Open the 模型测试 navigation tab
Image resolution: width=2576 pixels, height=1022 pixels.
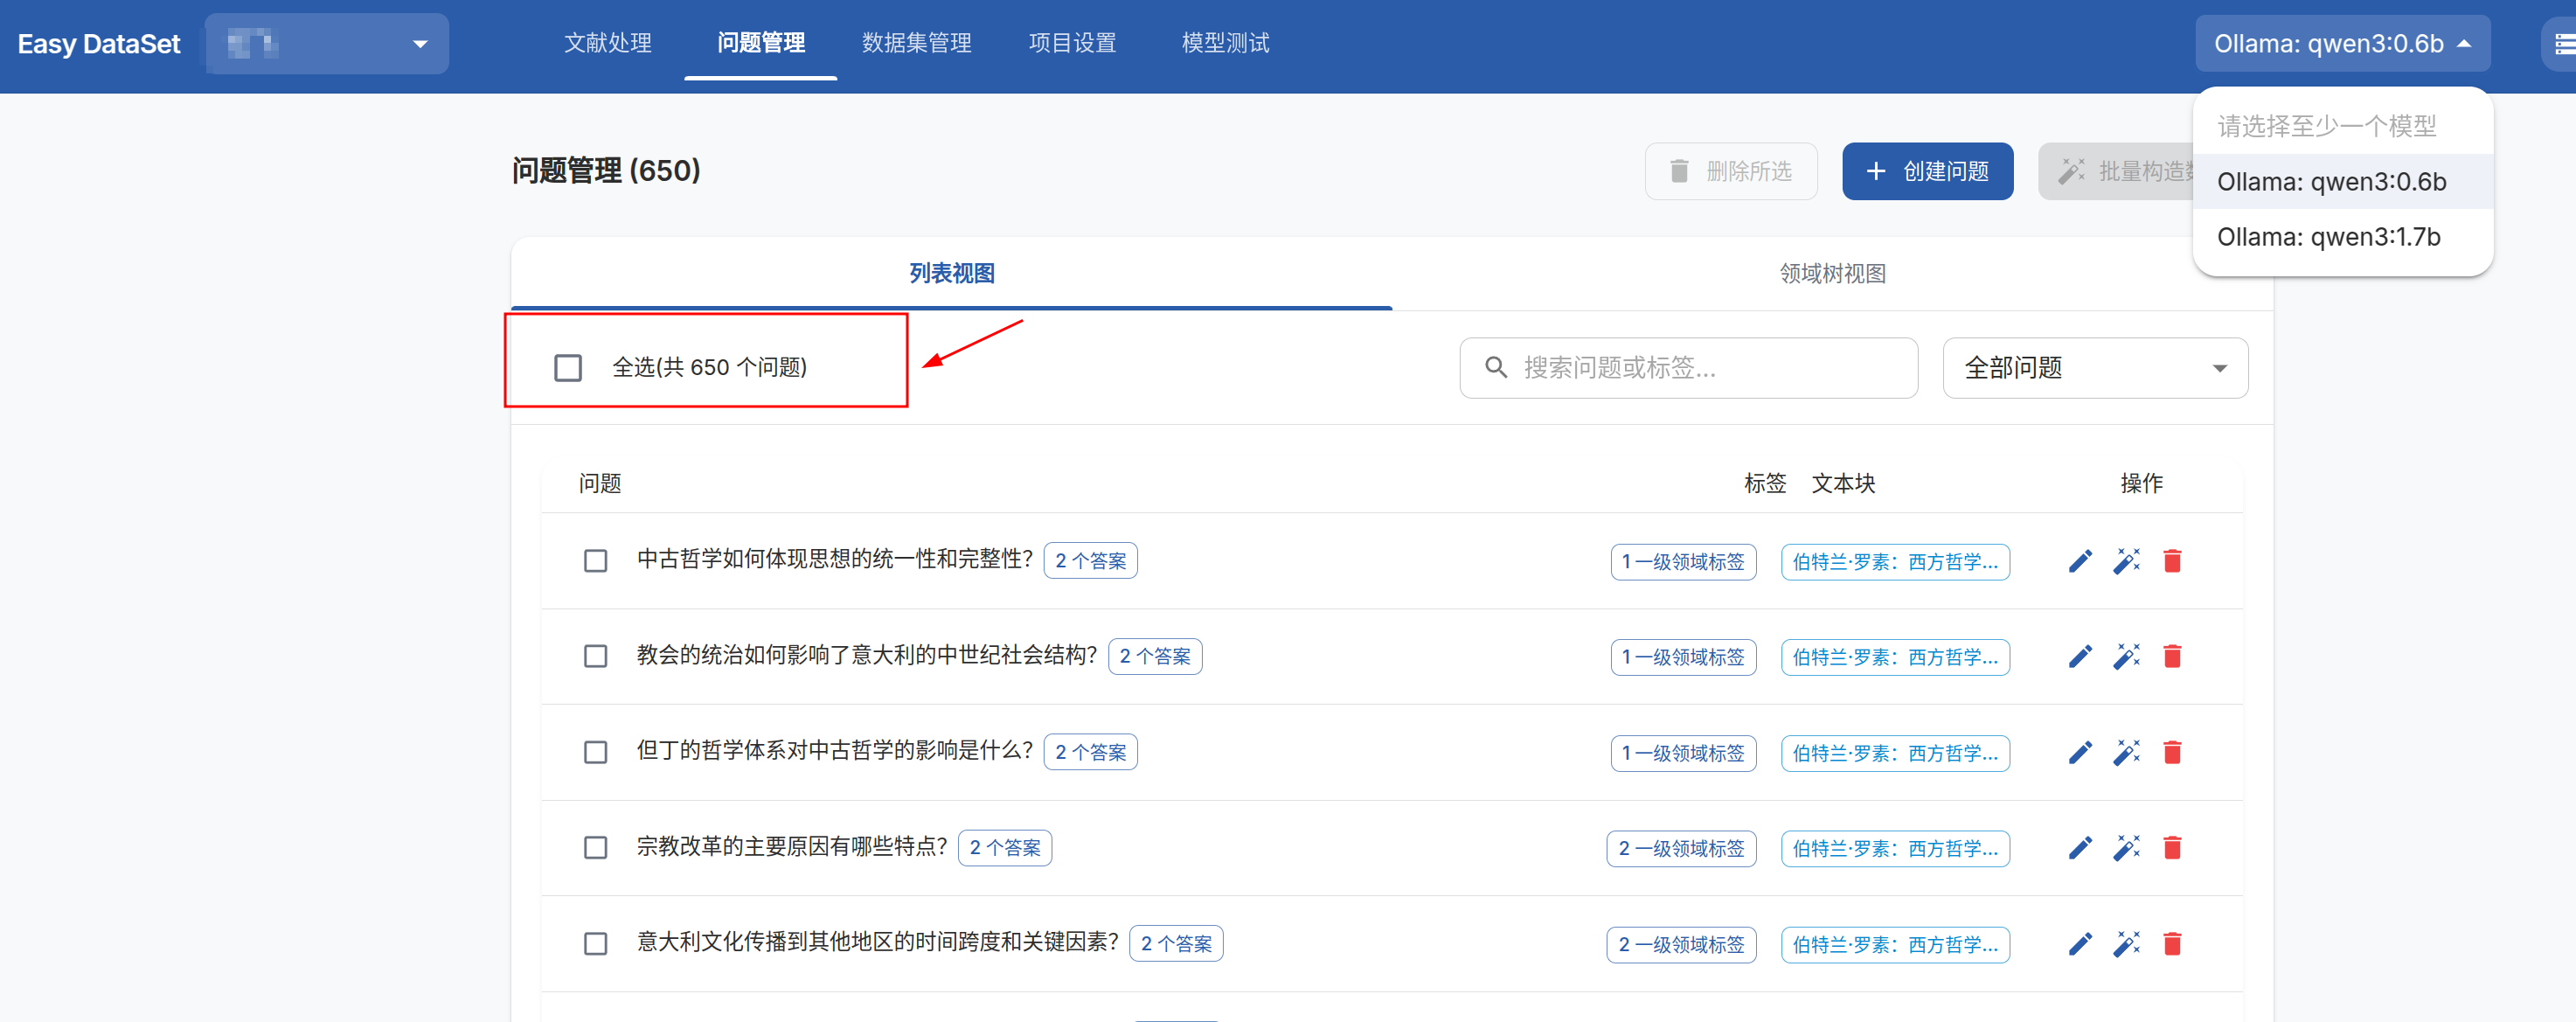[1225, 43]
